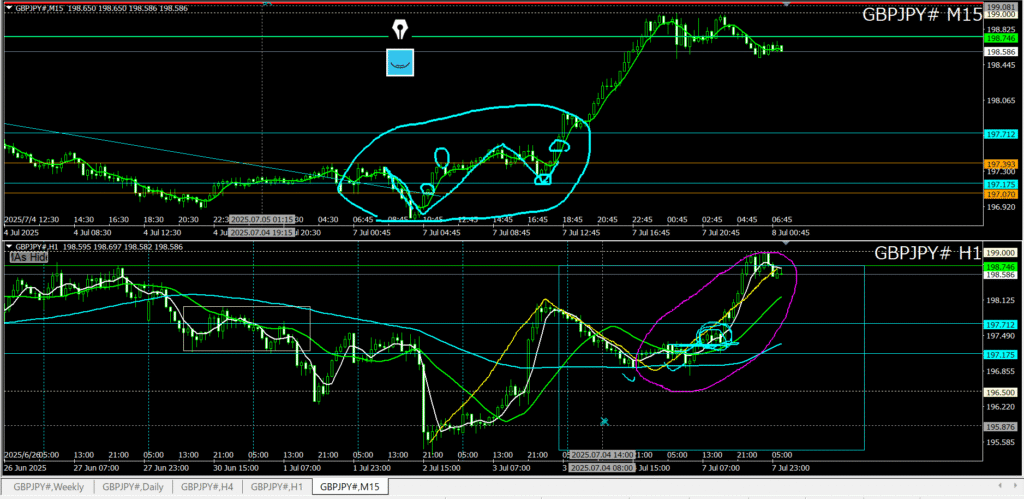The image size is (1024, 499).
Task: Select the active GBPJPY#,M15 tab
Action: [x=349, y=487]
